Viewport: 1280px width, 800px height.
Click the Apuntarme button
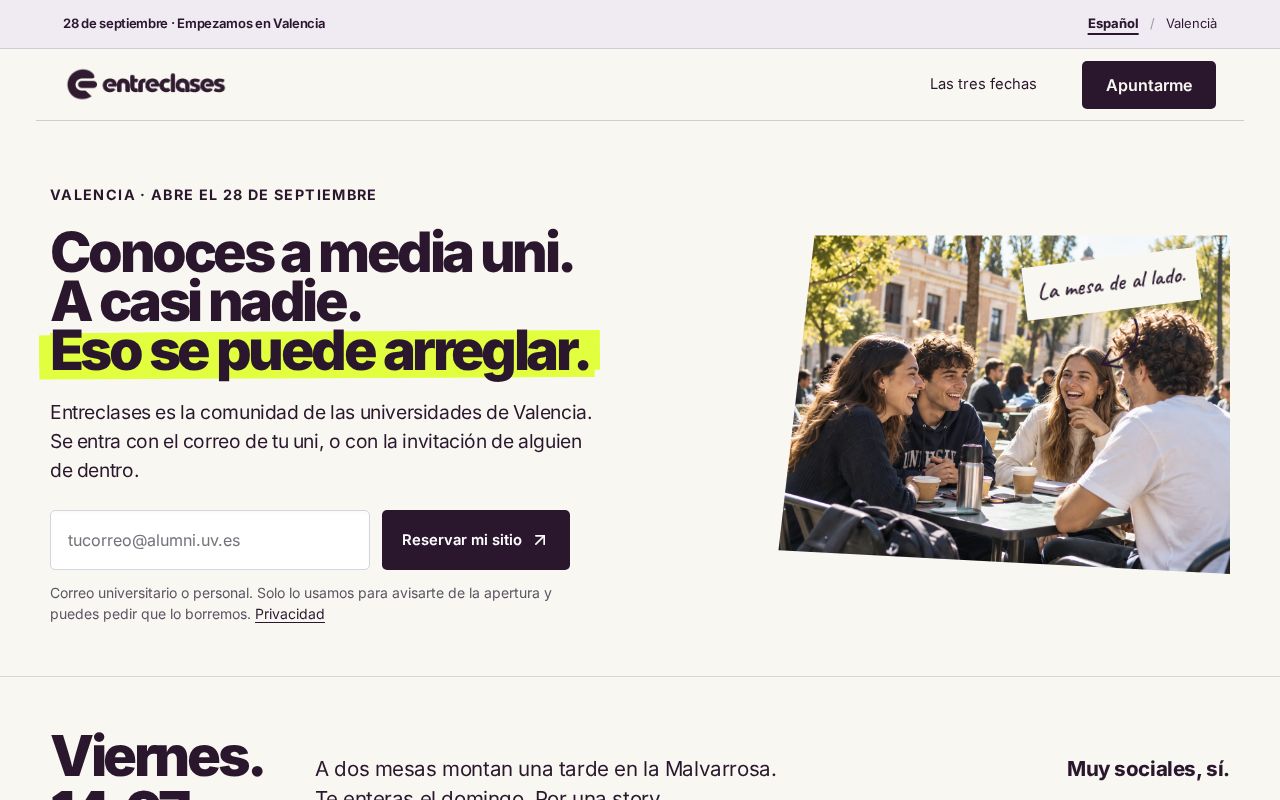click(x=1149, y=85)
